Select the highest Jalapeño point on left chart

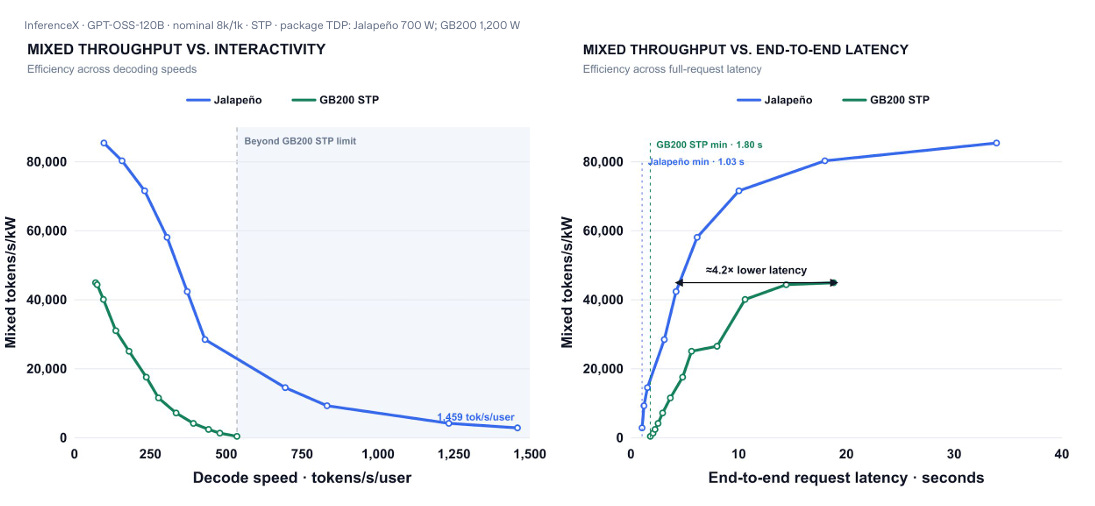pos(104,143)
